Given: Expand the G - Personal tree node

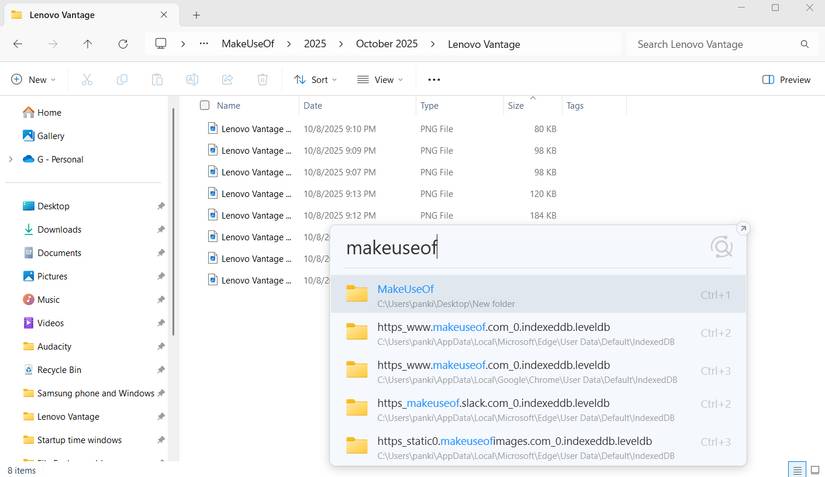Looking at the screenshot, I should click(11, 159).
